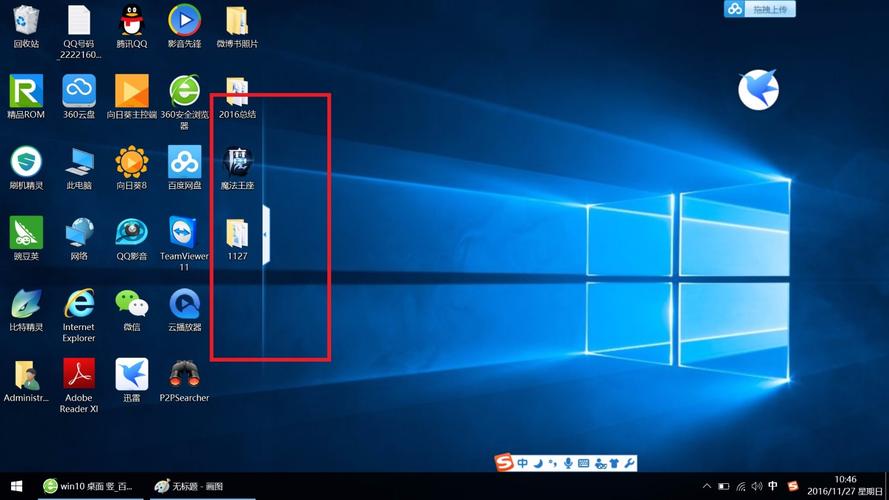Select the QQ号码 text file on desktop
The height and width of the screenshot is (500, 889).
79,32
